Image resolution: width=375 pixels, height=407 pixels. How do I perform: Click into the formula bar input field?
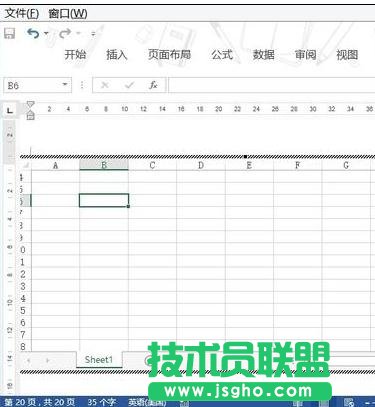pyautogui.click(x=272, y=85)
